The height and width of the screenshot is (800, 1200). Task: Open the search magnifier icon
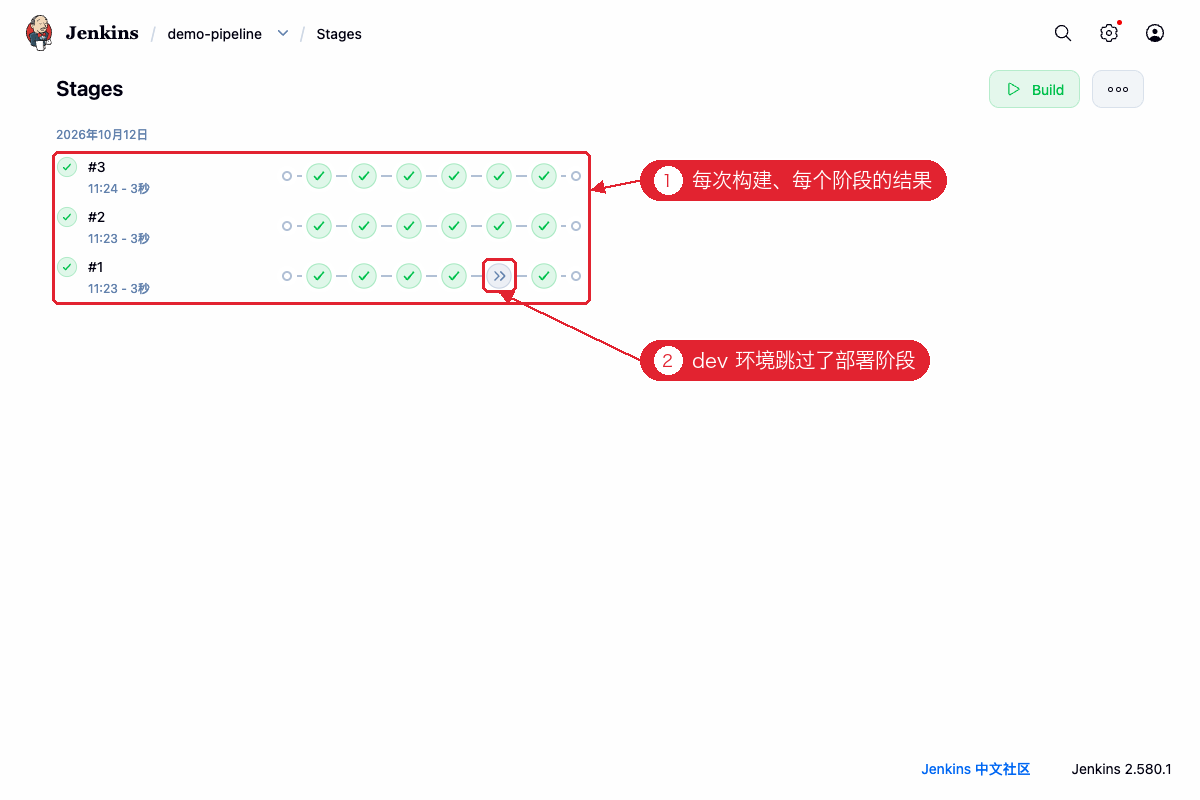(1063, 33)
